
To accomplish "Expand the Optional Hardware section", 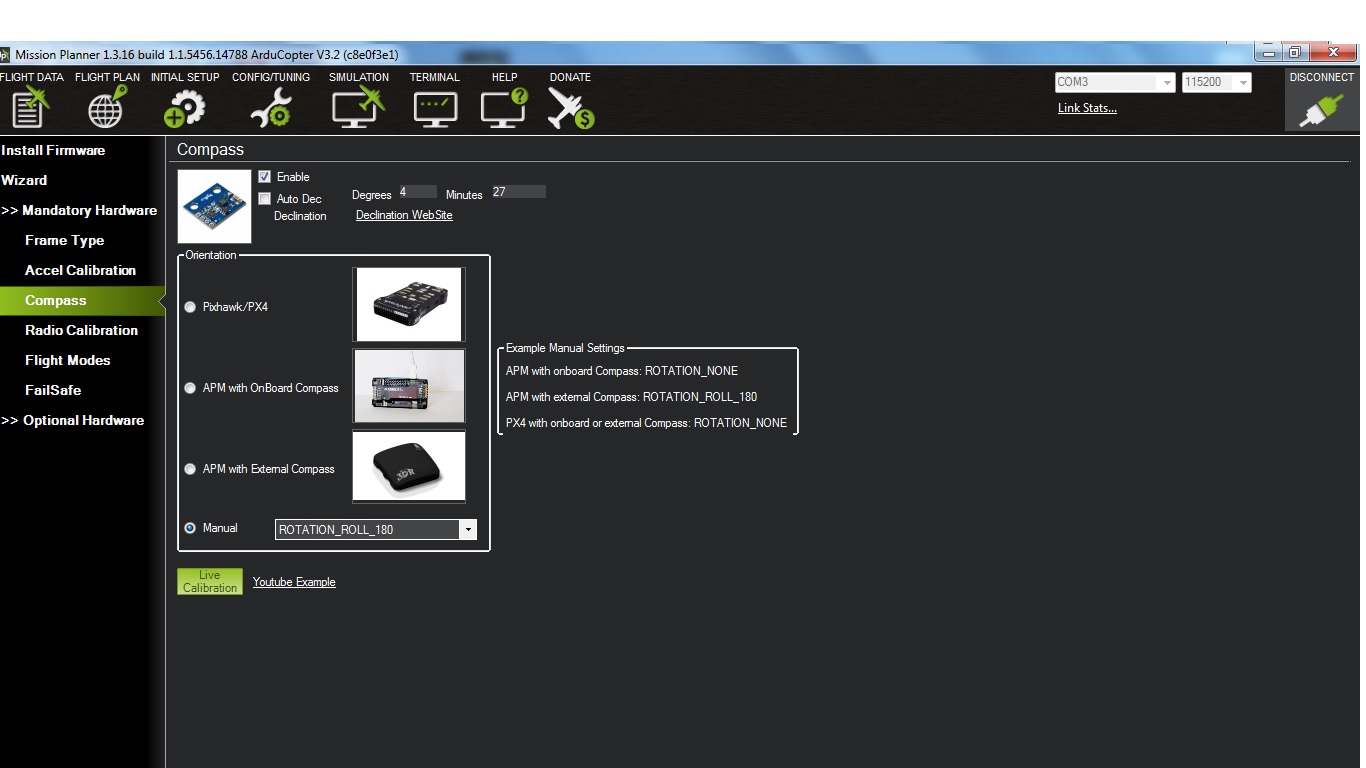I will 72,420.
